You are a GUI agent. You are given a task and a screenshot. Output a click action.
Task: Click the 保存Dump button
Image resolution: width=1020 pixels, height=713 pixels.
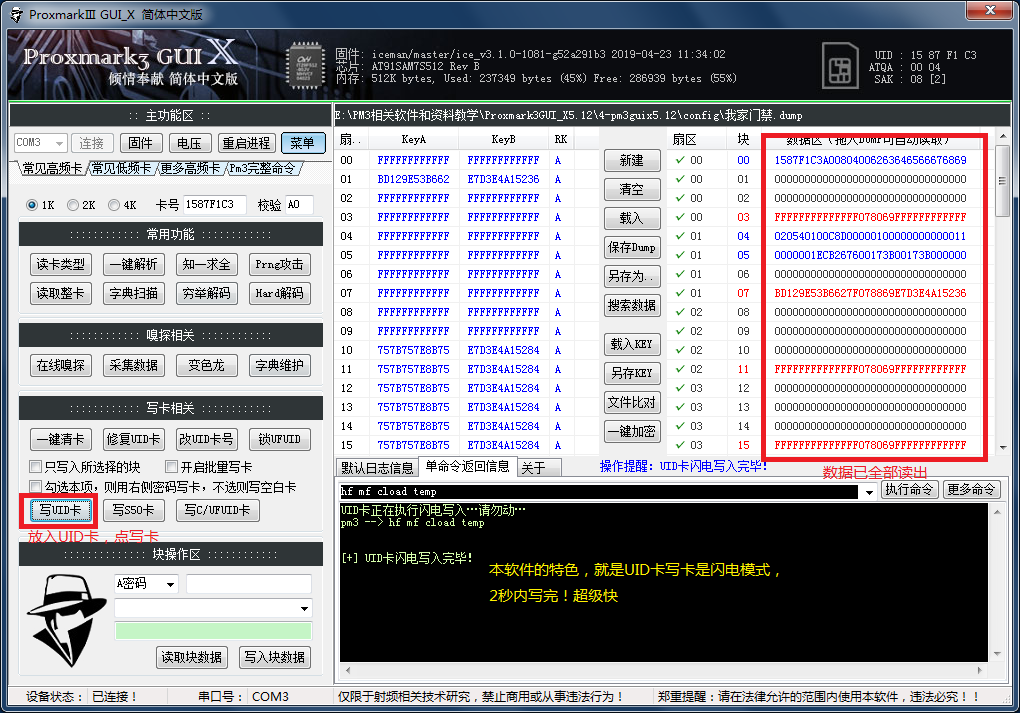632,247
